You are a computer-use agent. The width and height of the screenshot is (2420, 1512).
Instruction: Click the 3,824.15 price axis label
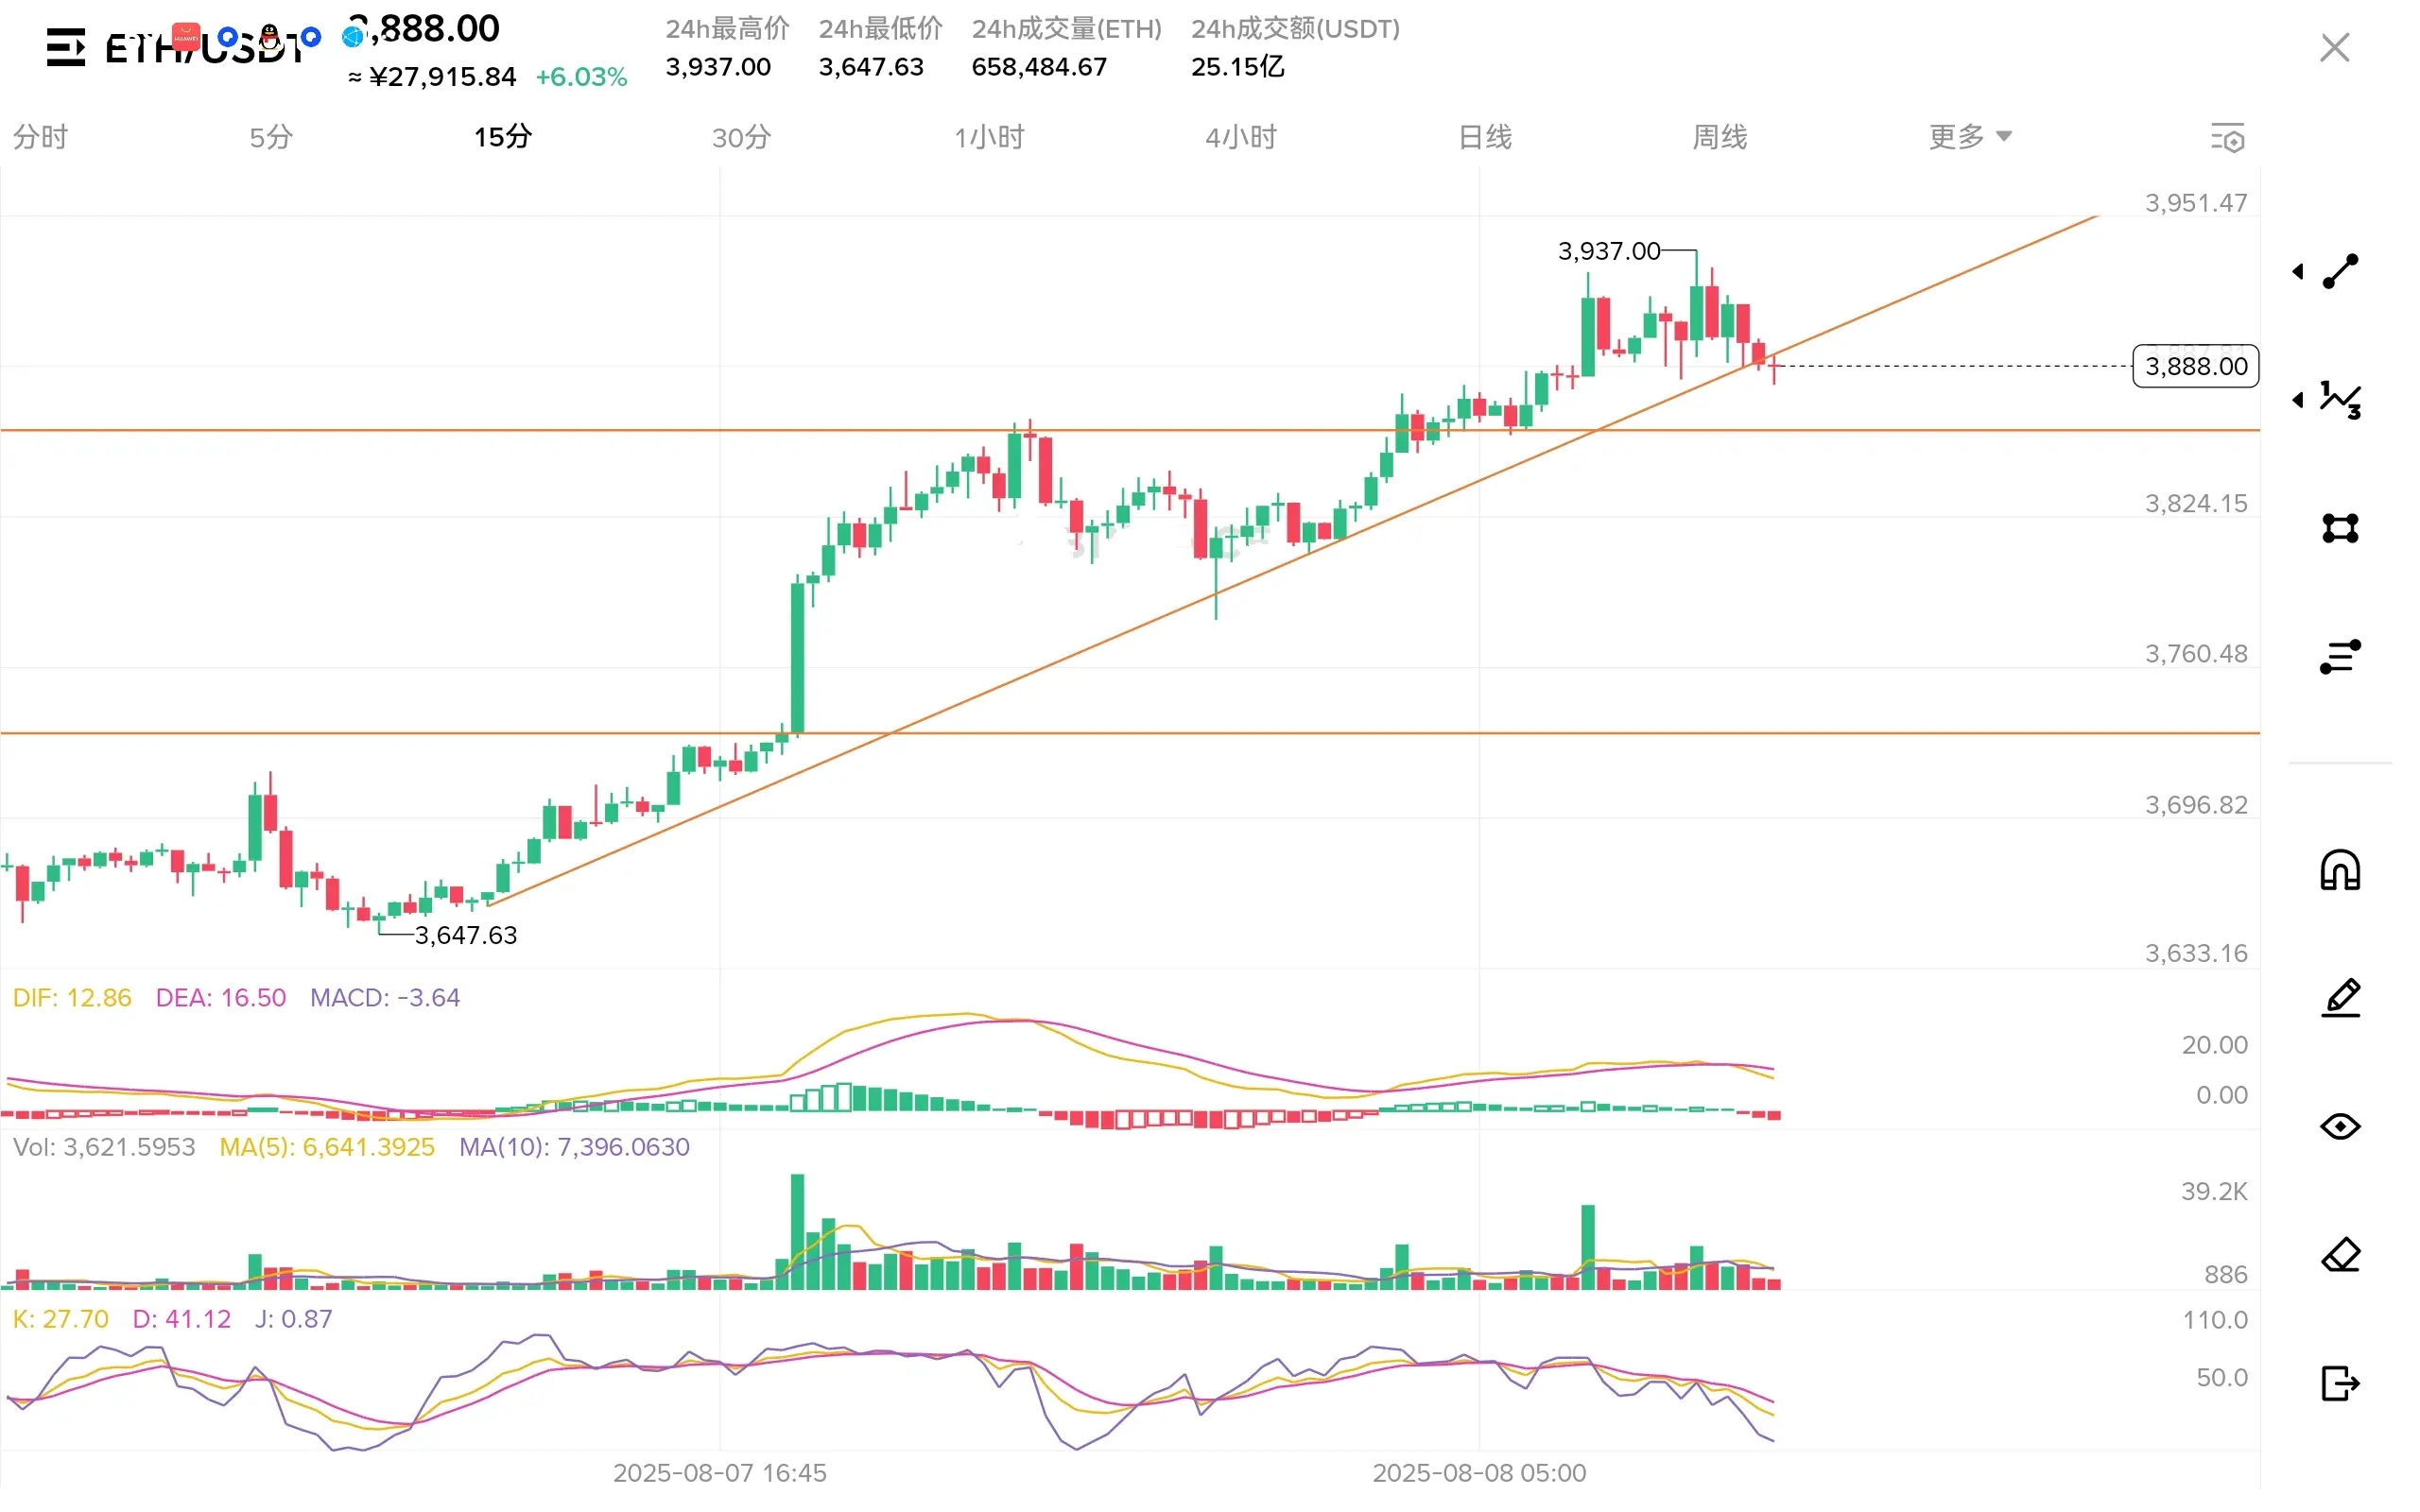(2196, 503)
